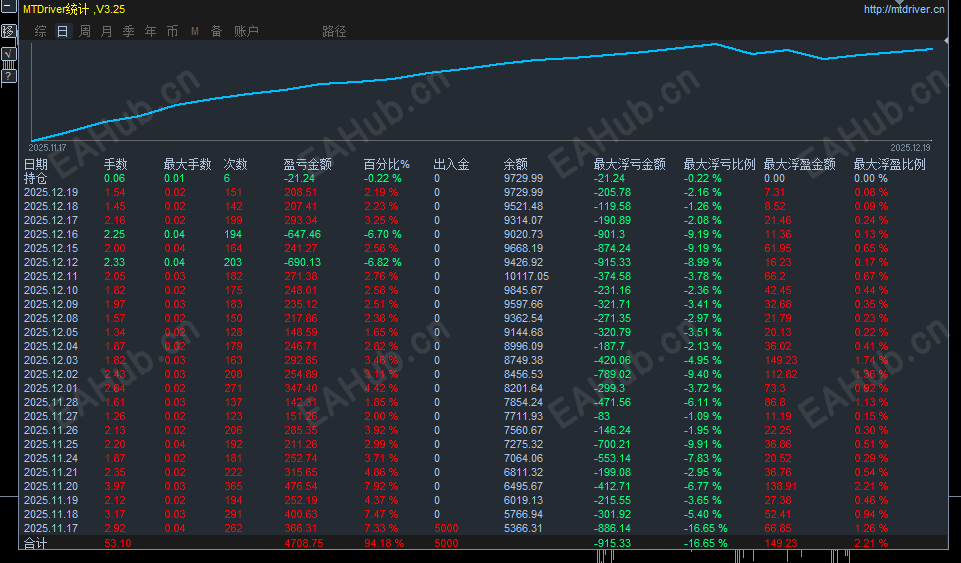Image resolution: width=961 pixels, height=563 pixels.
Task: Open the M tab
Action: pos(195,31)
